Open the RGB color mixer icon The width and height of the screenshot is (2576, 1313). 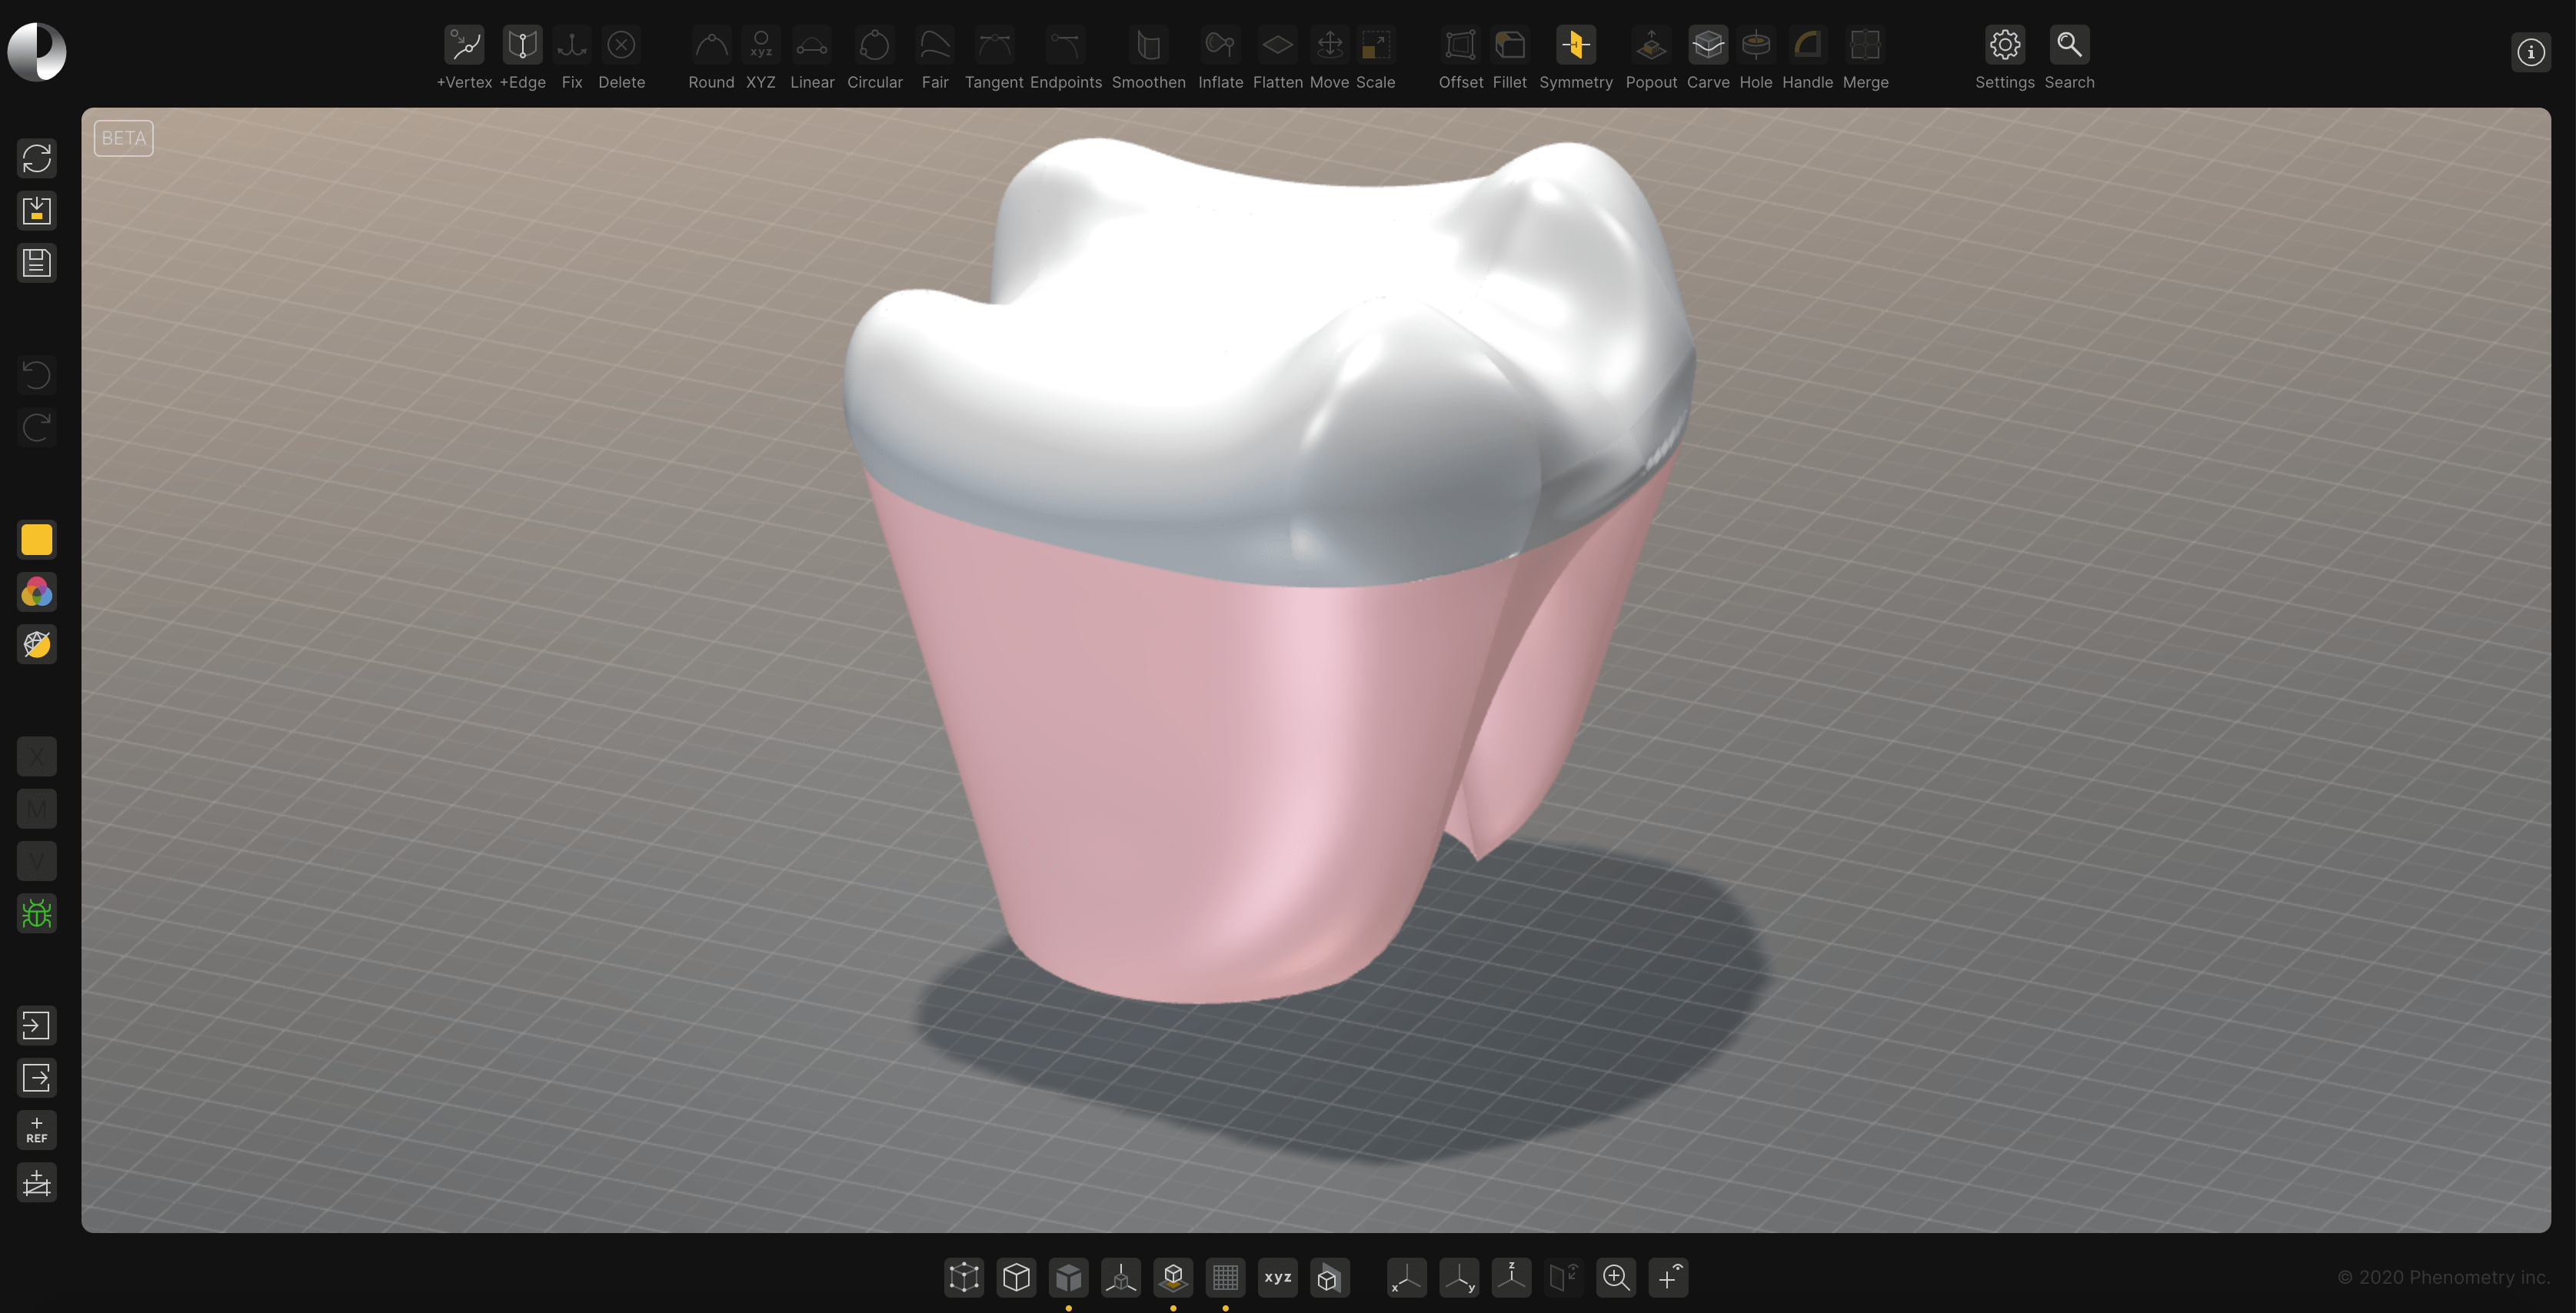pos(37,592)
